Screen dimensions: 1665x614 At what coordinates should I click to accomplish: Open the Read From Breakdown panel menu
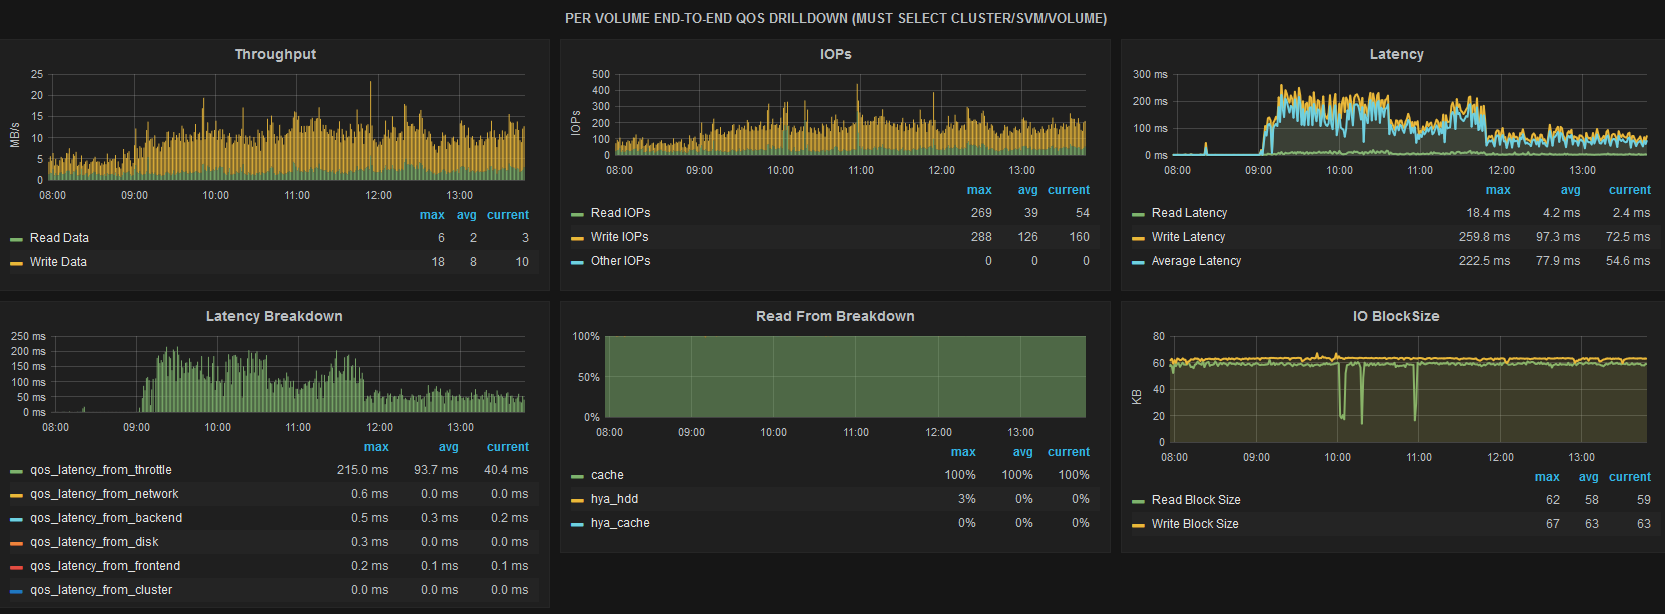click(835, 316)
